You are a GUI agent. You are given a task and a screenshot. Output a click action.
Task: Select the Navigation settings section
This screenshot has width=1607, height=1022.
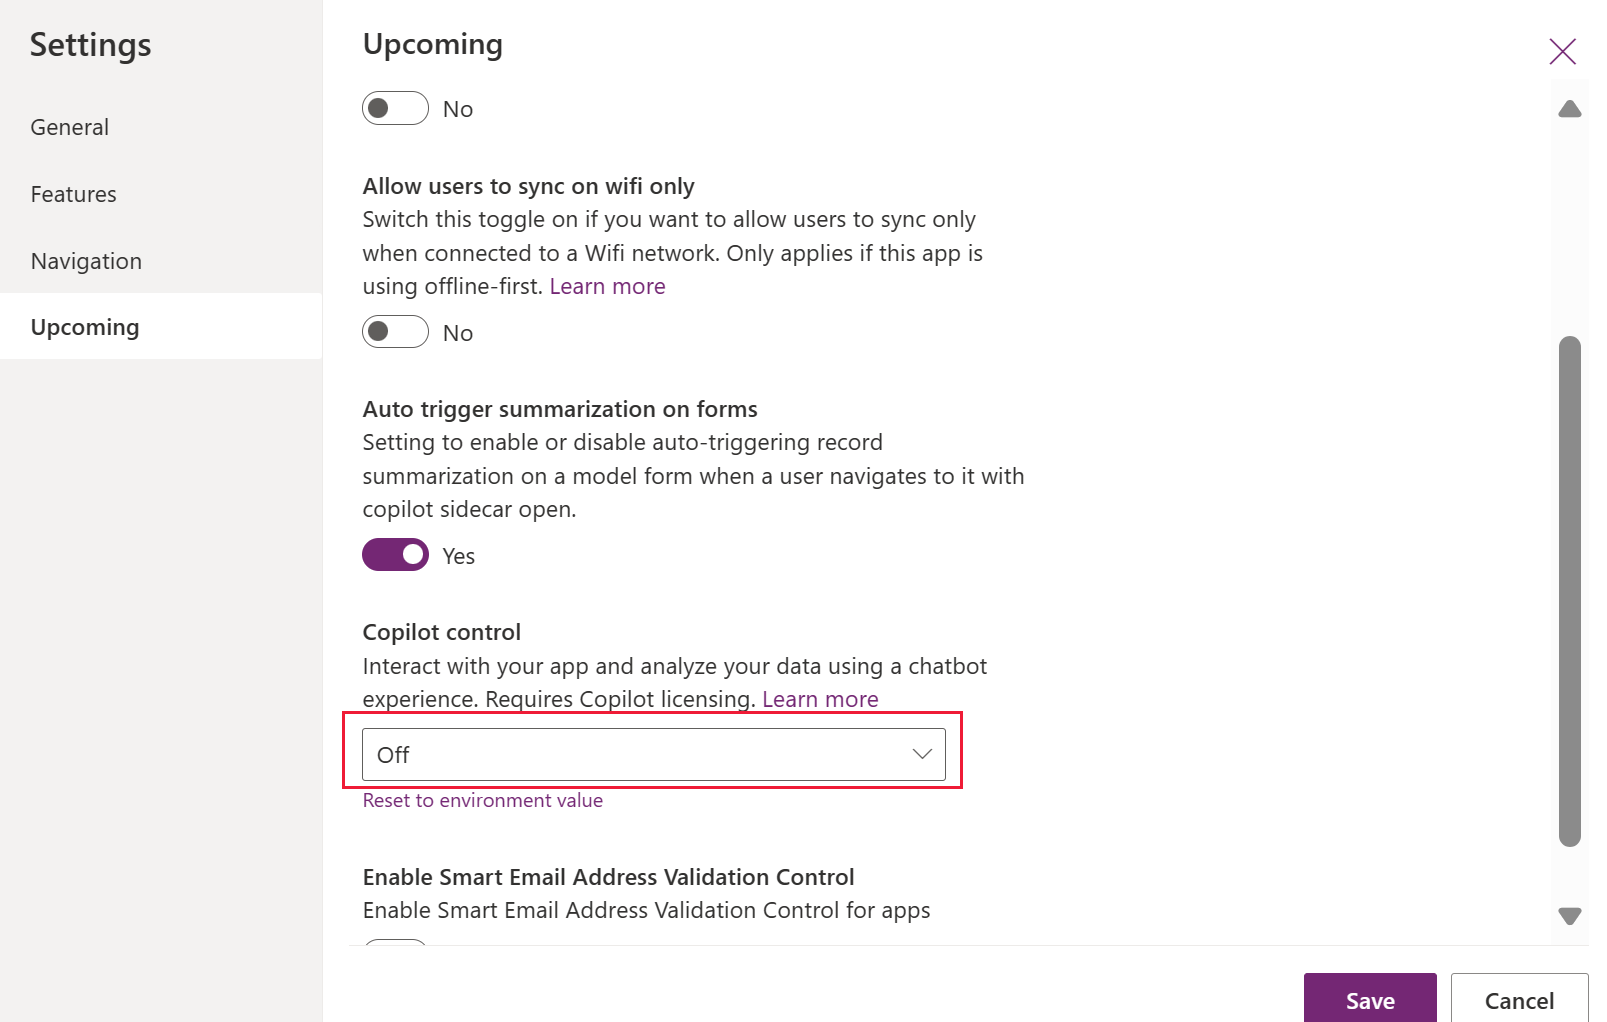(x=86, y=260)
